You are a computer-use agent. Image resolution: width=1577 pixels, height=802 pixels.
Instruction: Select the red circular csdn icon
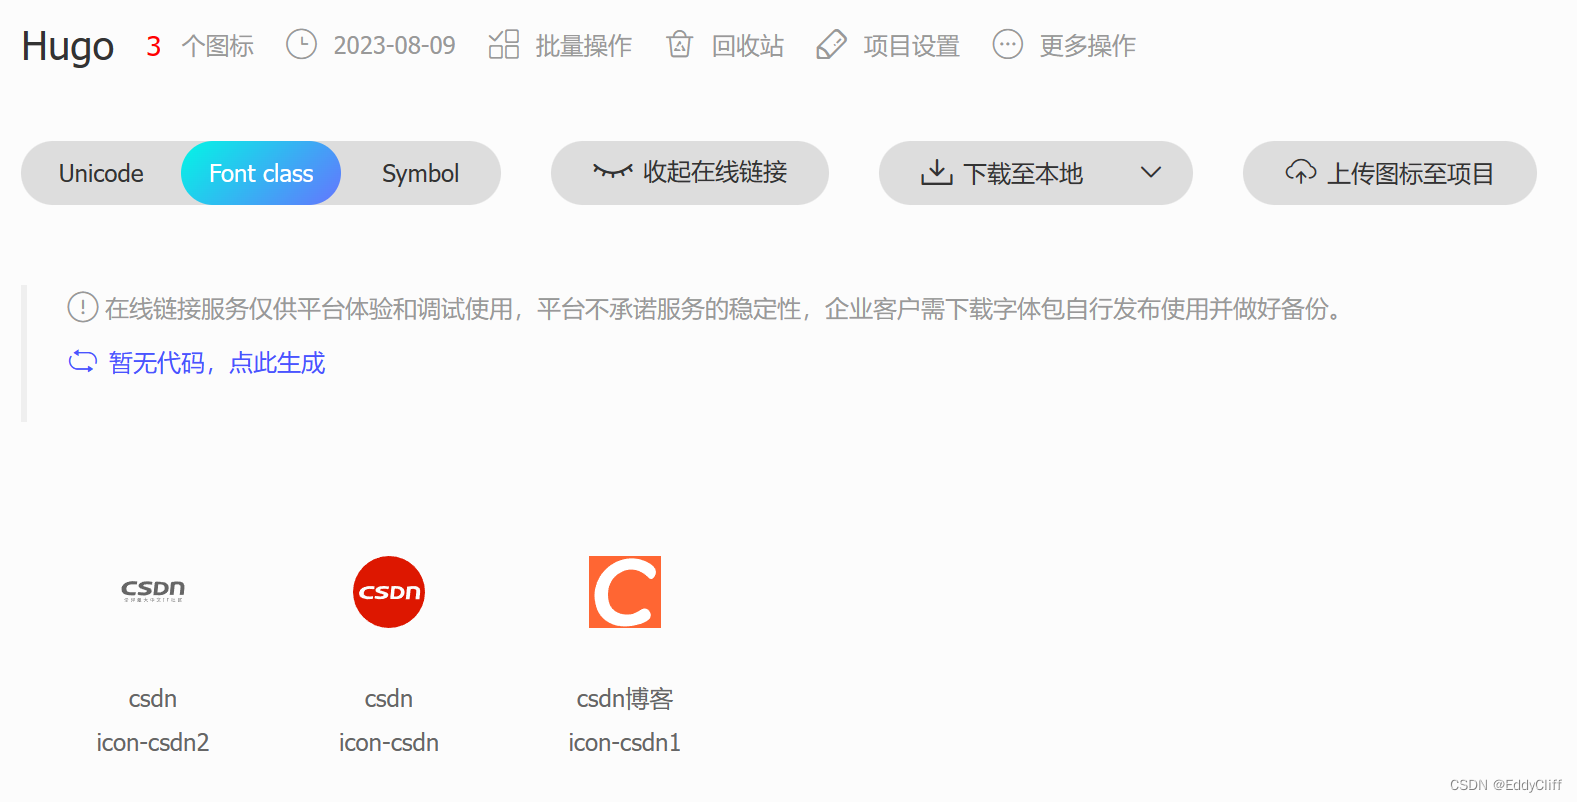click(x=389, y=592)
